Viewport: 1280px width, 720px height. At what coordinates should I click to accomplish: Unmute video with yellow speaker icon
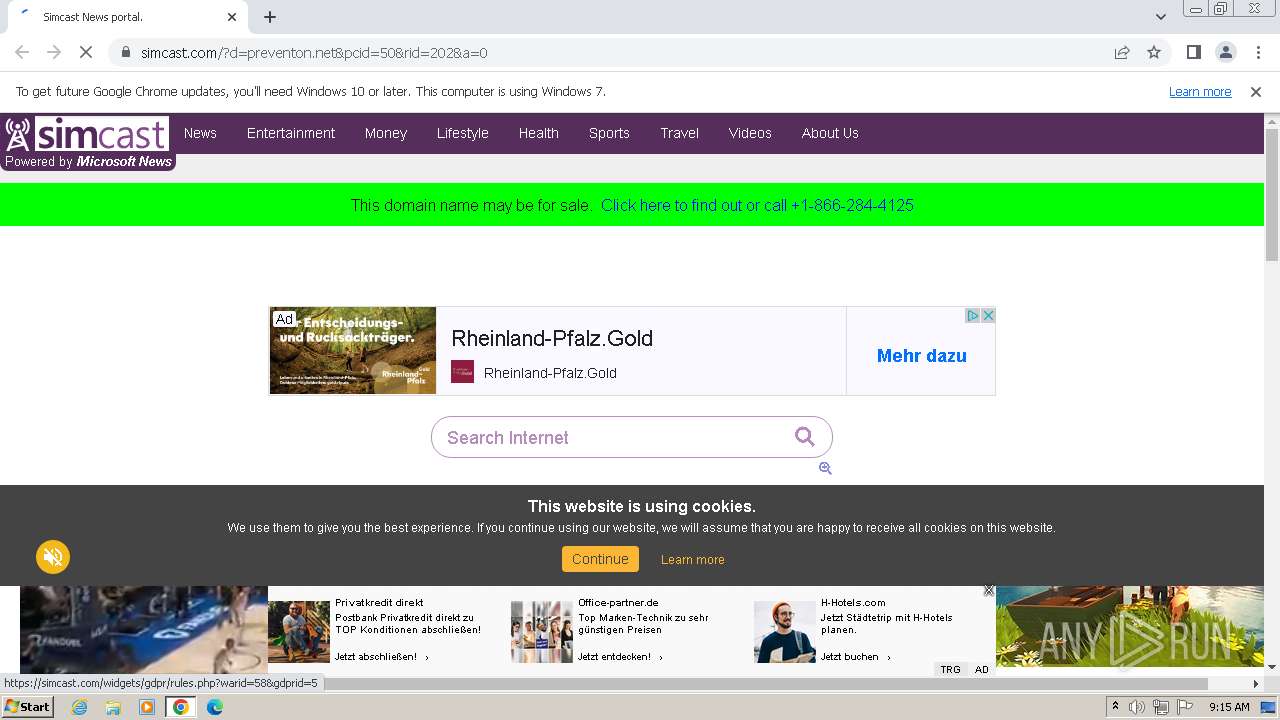pos(53,557)
